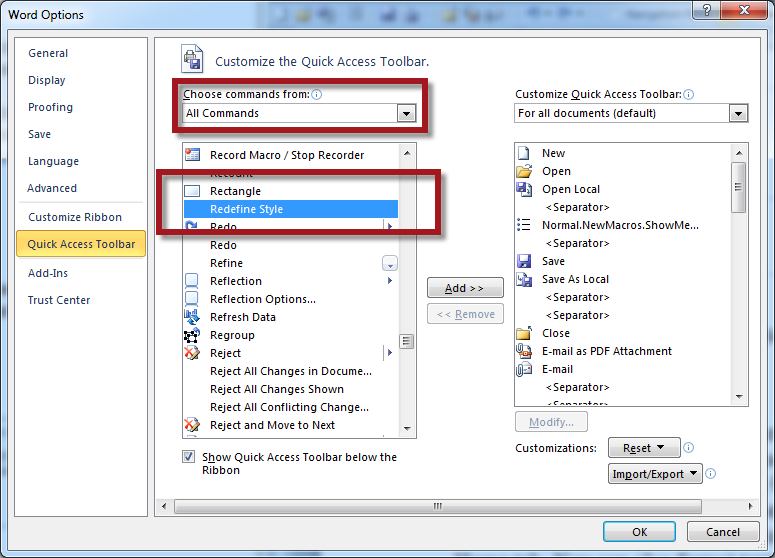775x558 pixels.
Task: Select the Refine command
Action: point(291,263)
